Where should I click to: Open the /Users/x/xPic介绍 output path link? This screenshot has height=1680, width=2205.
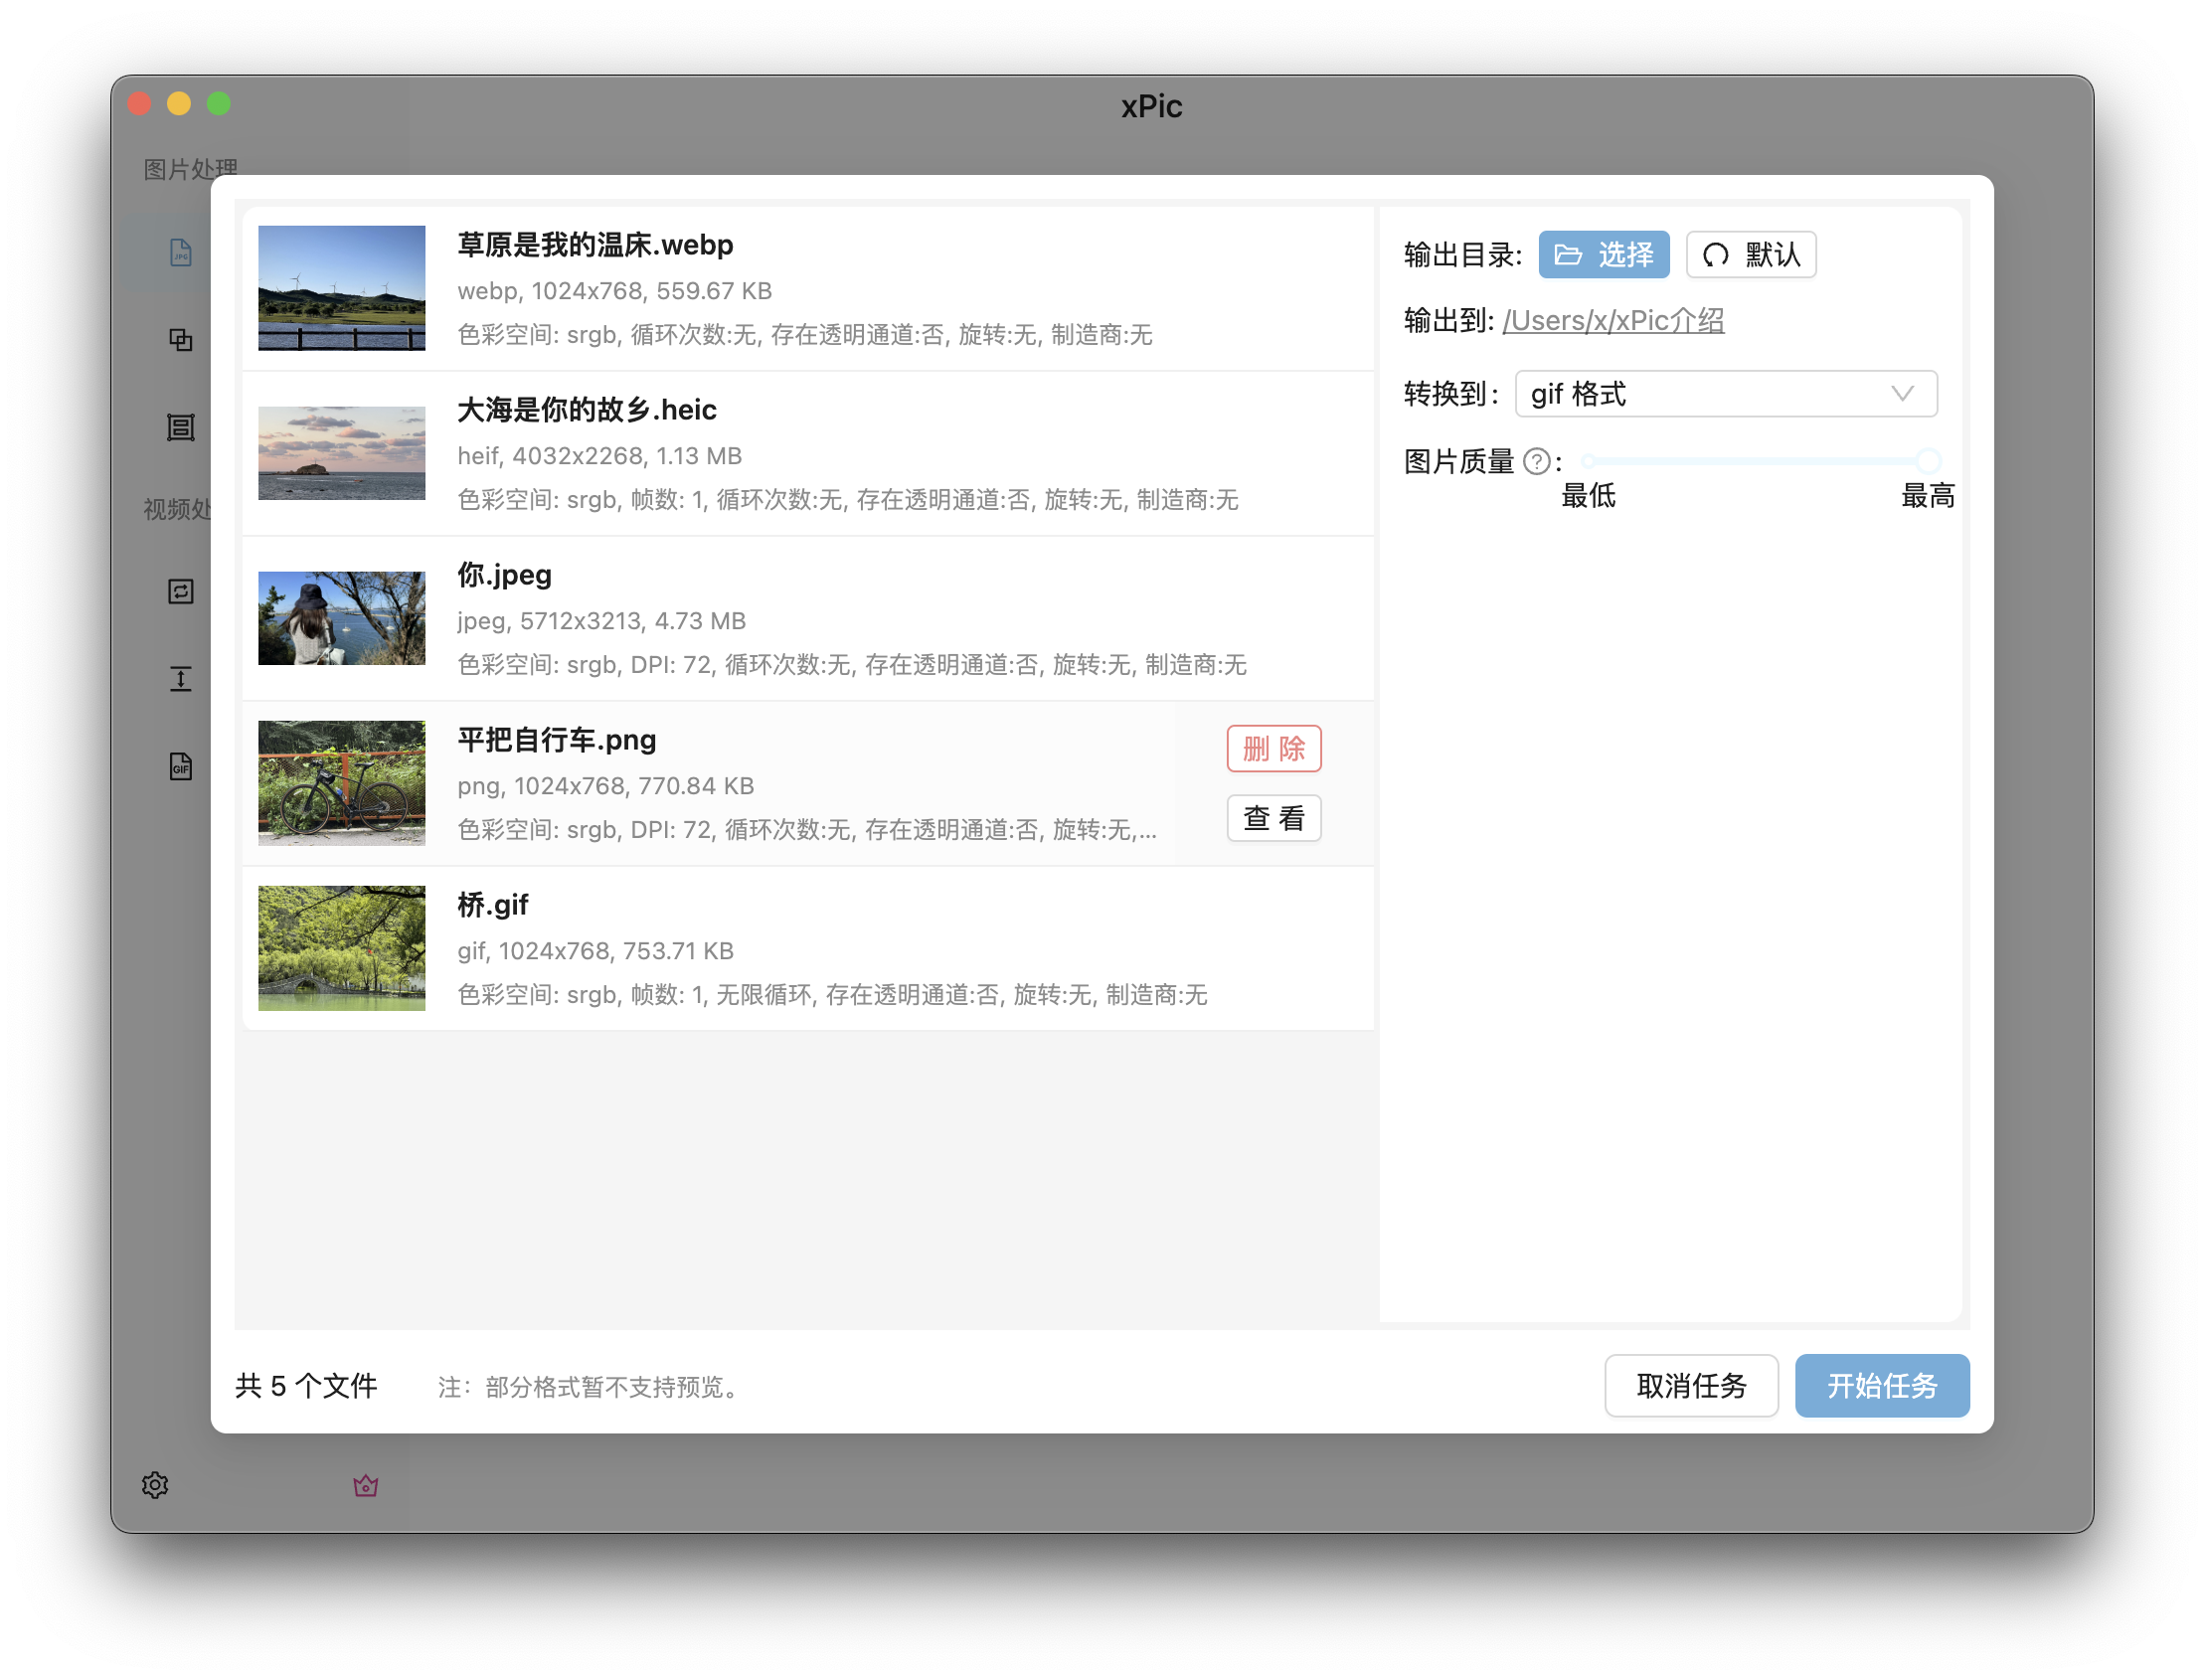coord(1612,321)
